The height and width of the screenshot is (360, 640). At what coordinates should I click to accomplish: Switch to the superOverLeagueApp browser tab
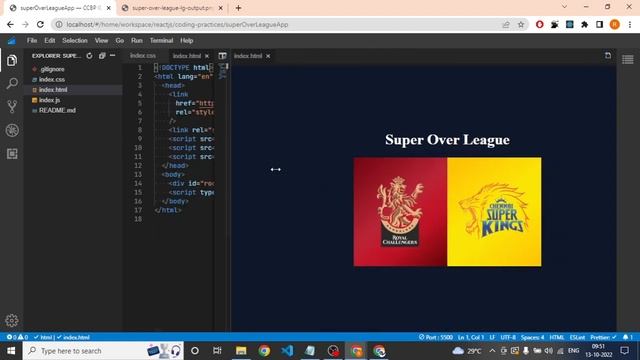click(x=57, y=8)
